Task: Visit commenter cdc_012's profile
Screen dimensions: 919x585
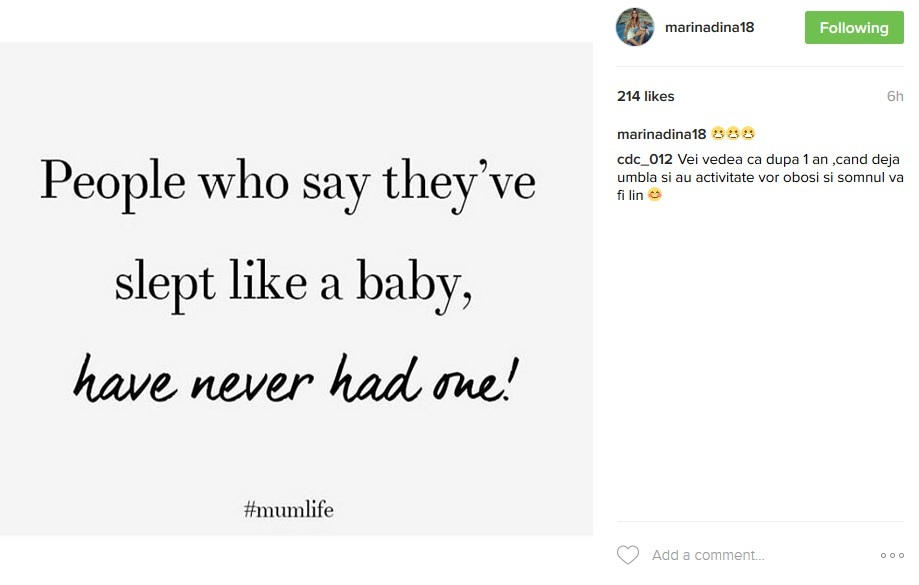Action: 644,159
